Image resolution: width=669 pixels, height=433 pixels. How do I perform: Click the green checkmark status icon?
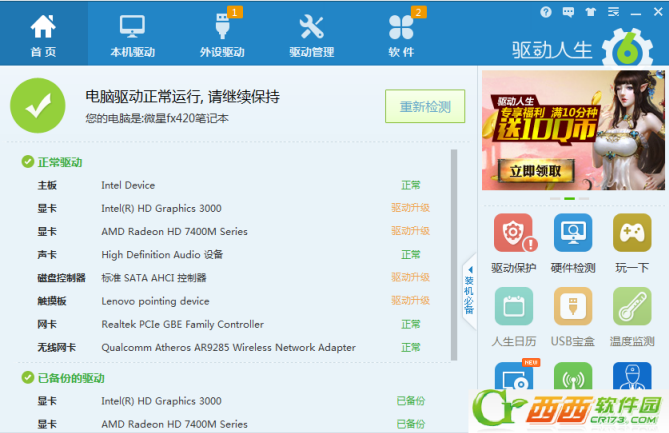38,105
